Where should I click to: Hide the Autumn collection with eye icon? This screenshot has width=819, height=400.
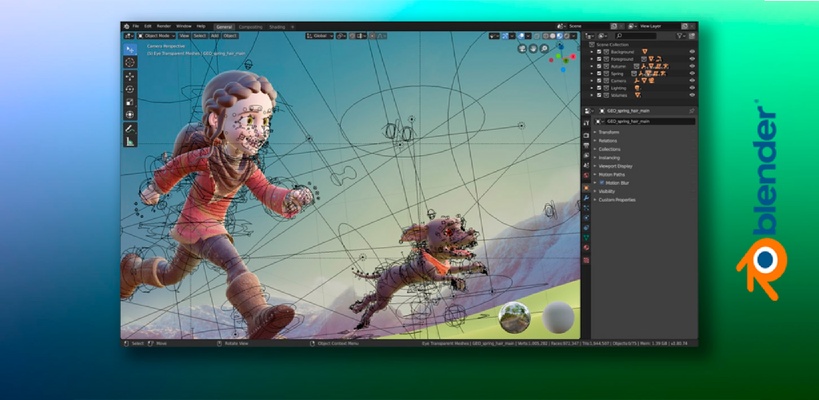point(692,66)
